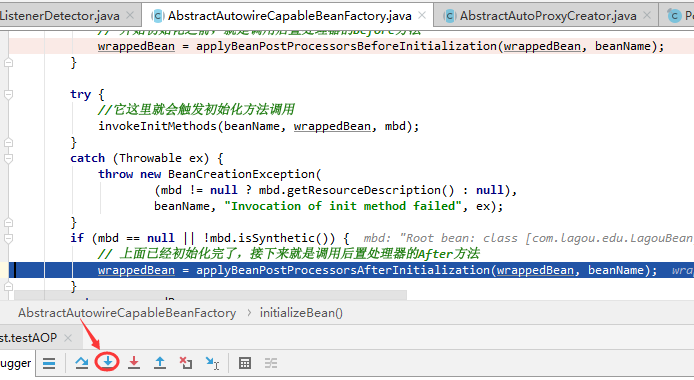Click fold-end marker after BeanCreationException block
The width and height of the screenshot is (694, 380).
tap(8, 223)
